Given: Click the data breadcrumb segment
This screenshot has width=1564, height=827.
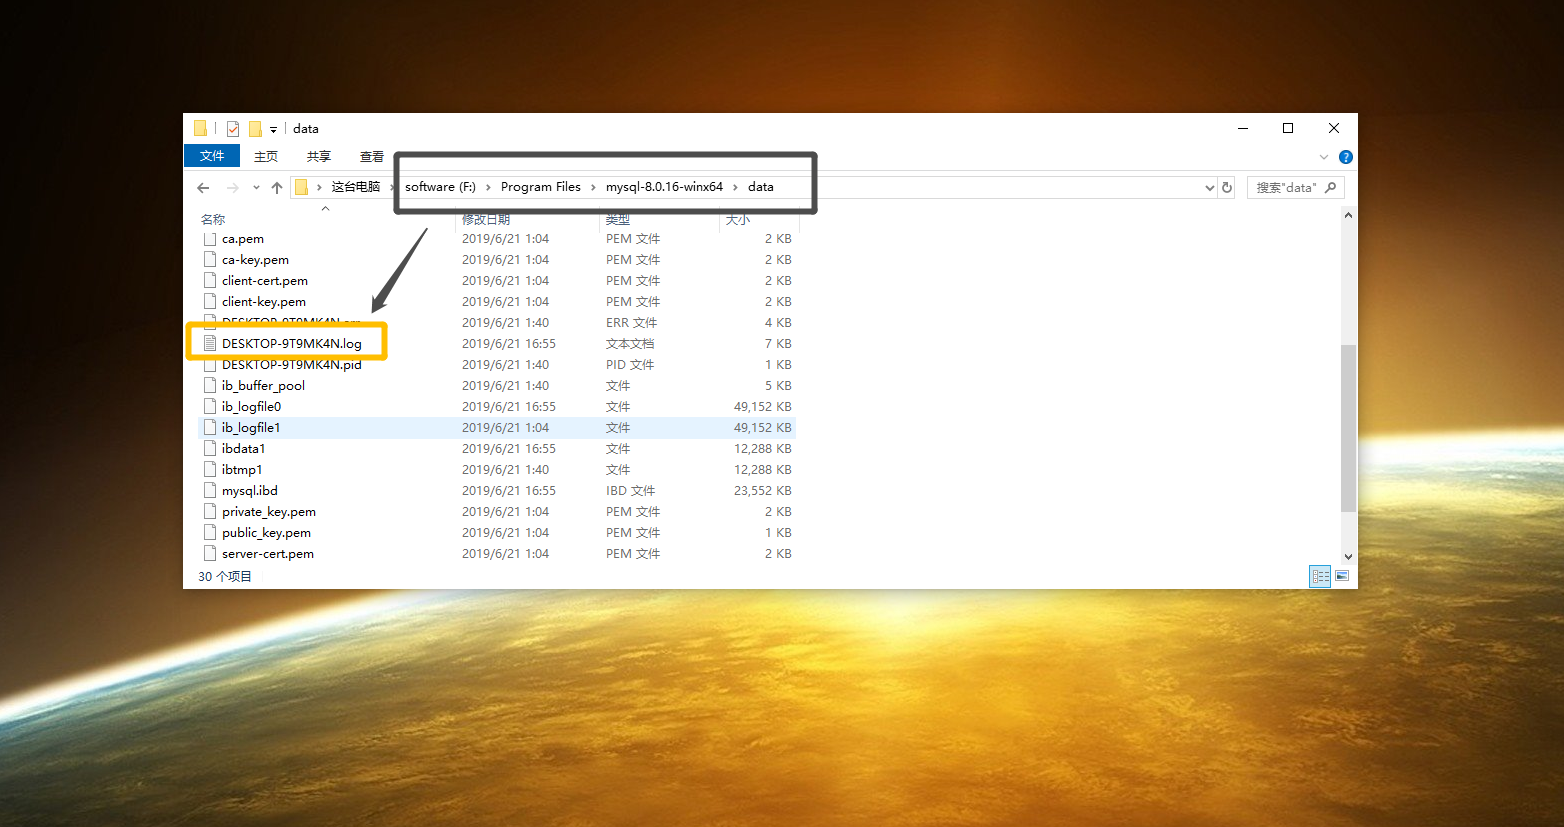Looking at the screenshot, I should click(761, 187).
